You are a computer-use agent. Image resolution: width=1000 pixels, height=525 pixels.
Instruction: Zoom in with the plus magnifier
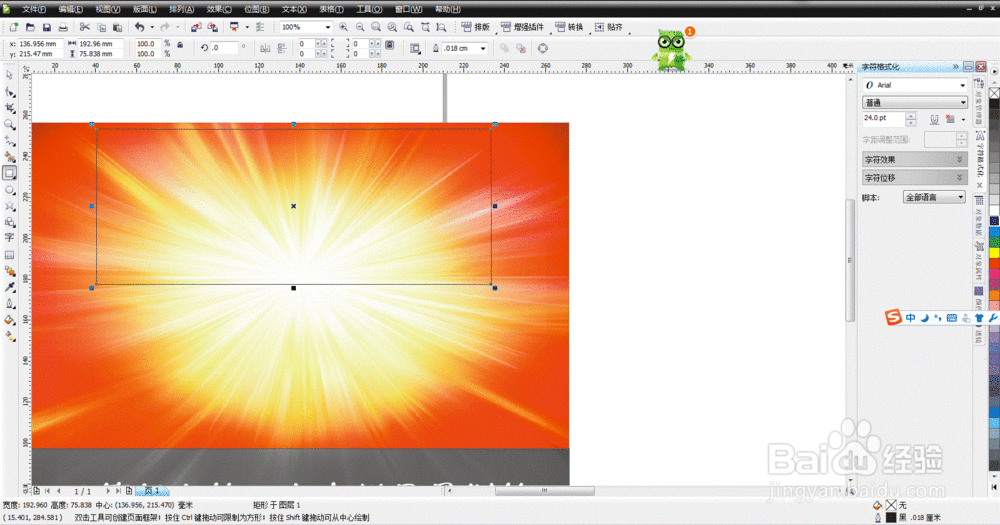pyautogui.click(x=343, y=27)
